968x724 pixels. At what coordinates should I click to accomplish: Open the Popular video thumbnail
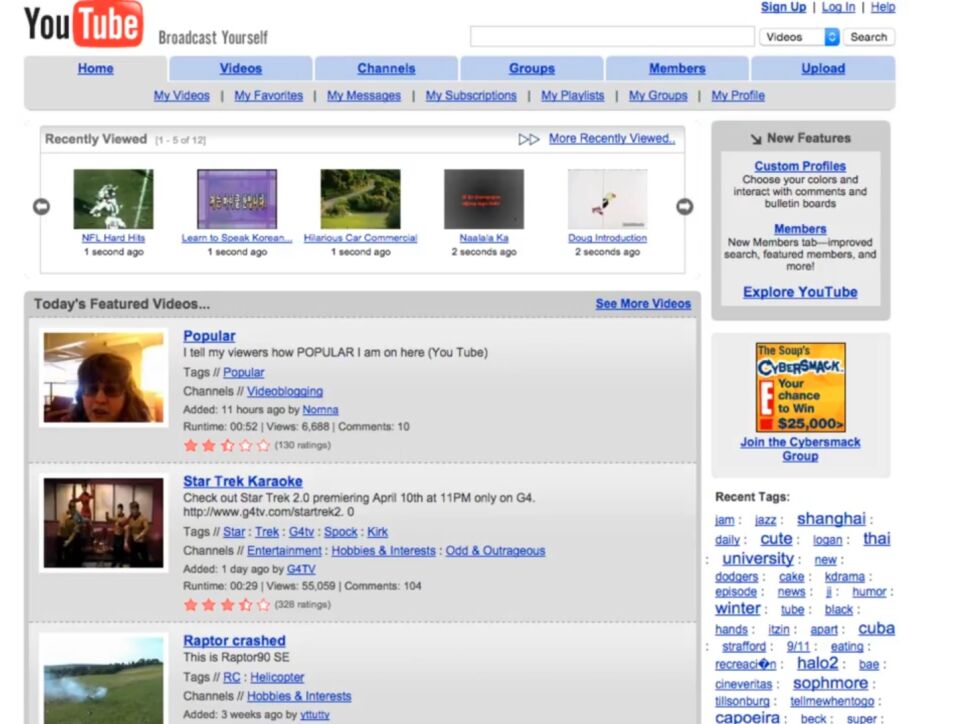point(104,377)
